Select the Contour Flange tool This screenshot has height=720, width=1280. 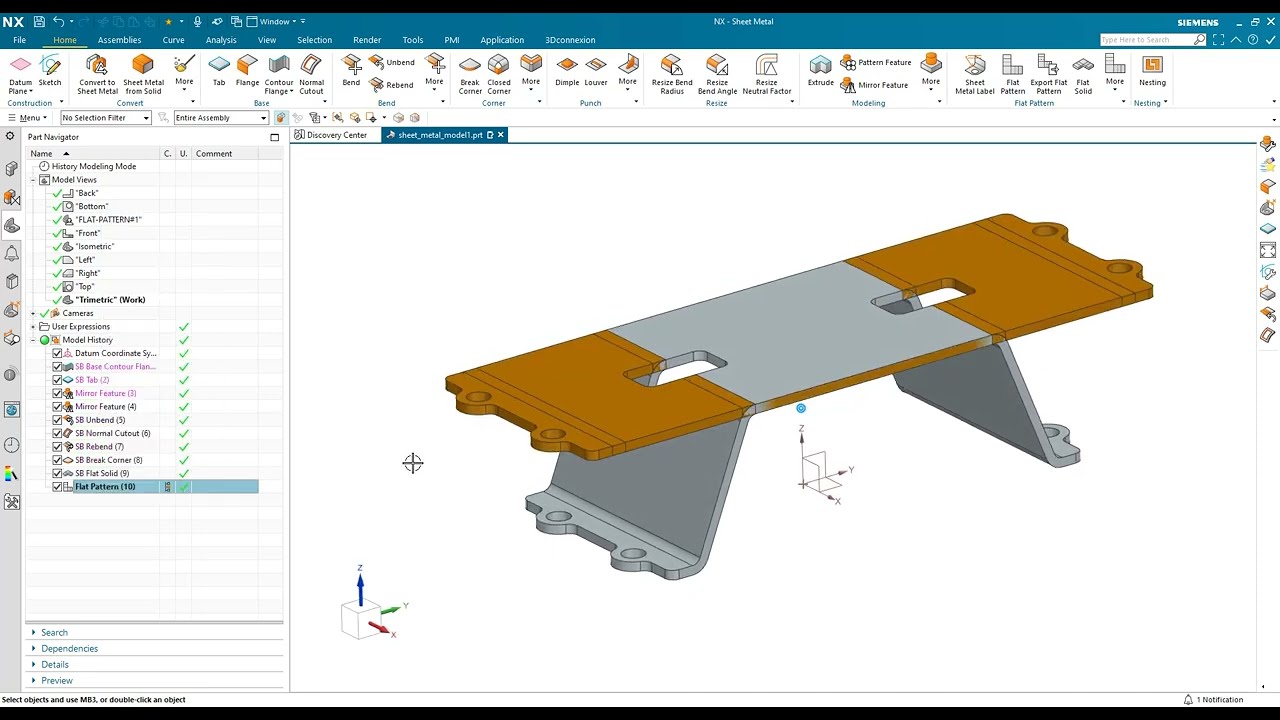pyautogui.click(x=279, y=75)
